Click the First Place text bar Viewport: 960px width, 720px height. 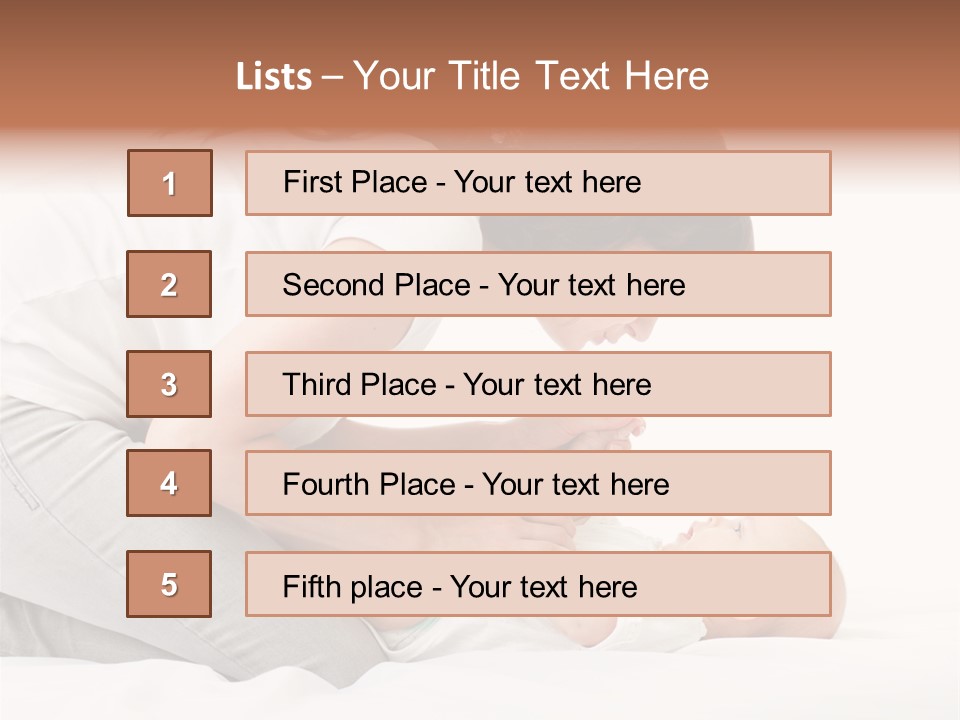pos(538,183)
